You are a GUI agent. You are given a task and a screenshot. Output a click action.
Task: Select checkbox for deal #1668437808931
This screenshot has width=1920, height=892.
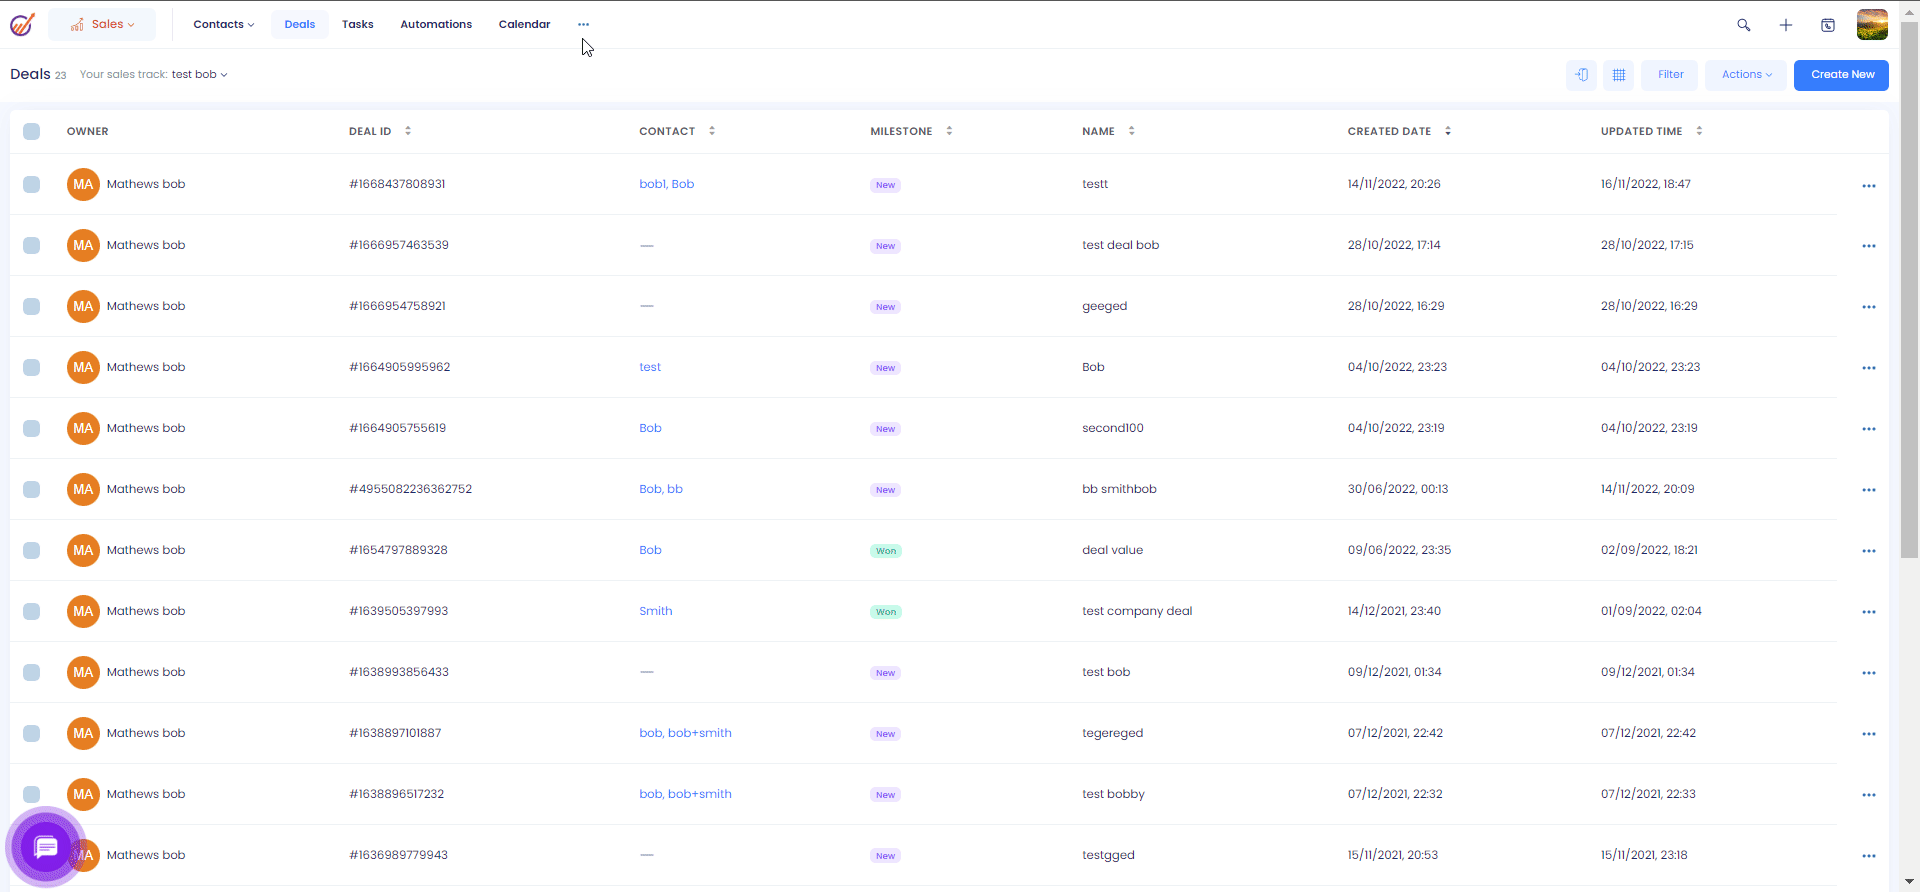32,184
